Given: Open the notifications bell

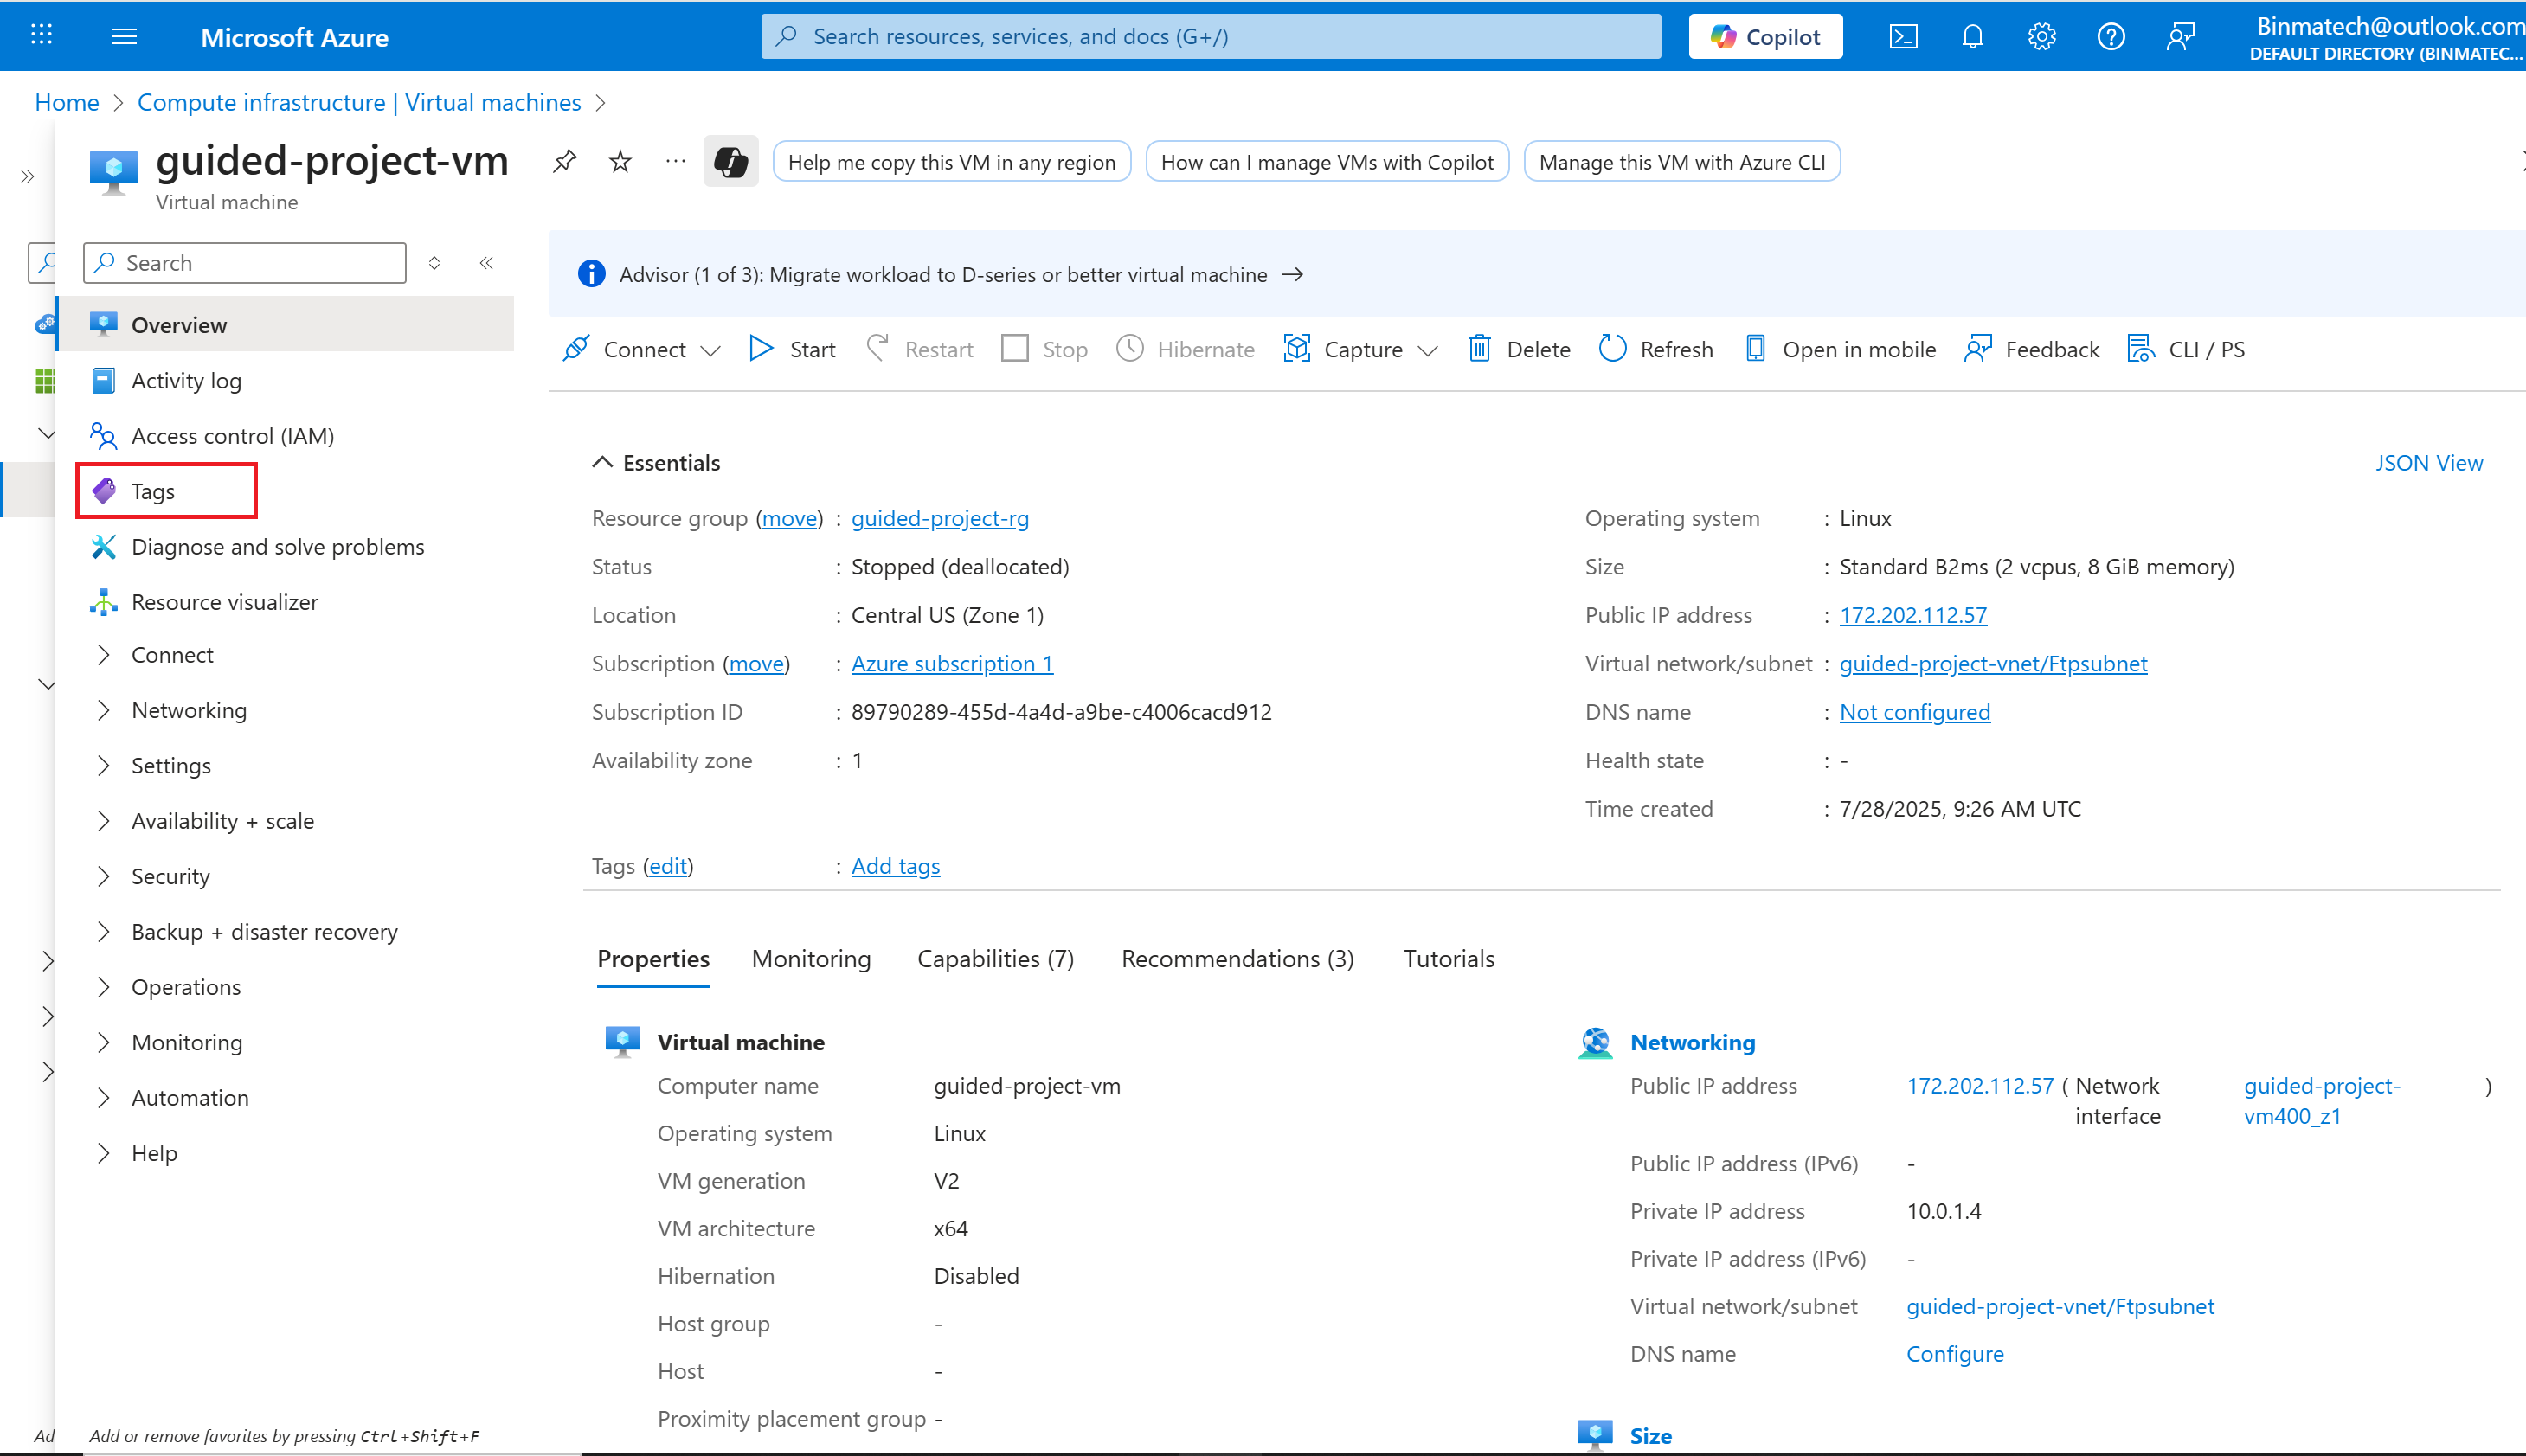Looking at the screenshot, I should point(1972,37).
